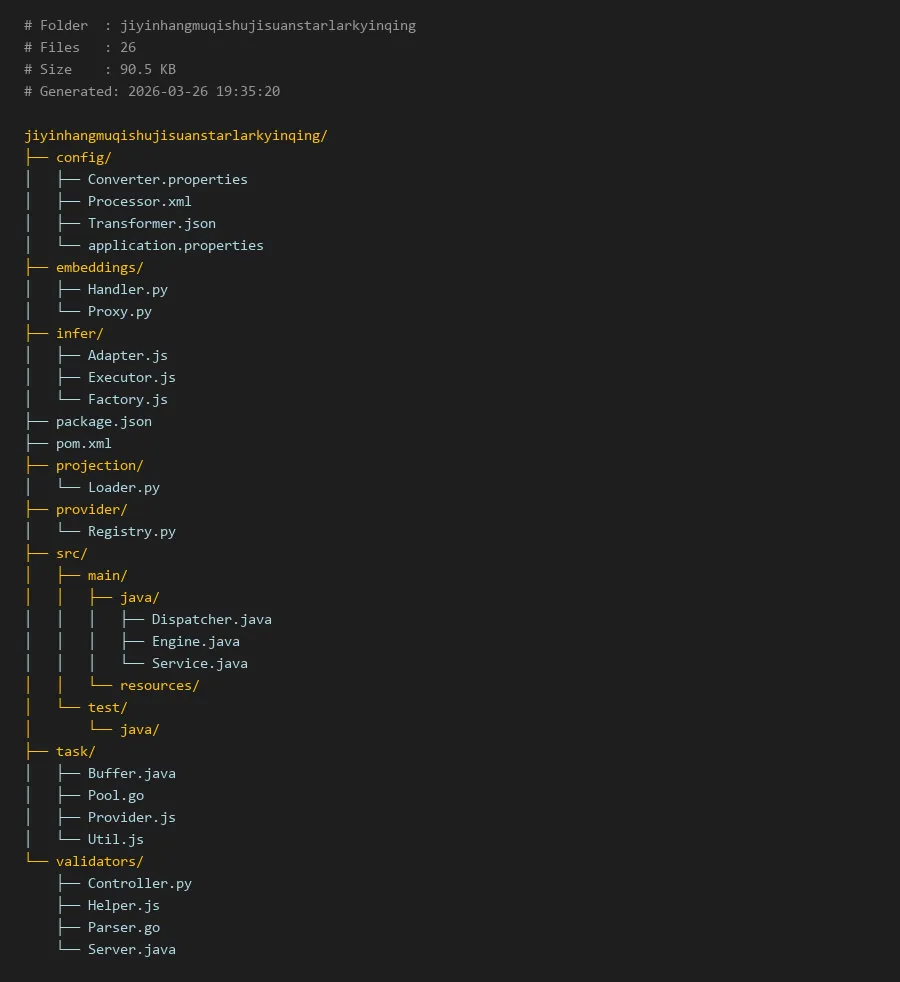Image resolution: width=900 pixels, height=982 pixels.
Task: Open Dispatcher.java file
Action: tap(211, 619)
